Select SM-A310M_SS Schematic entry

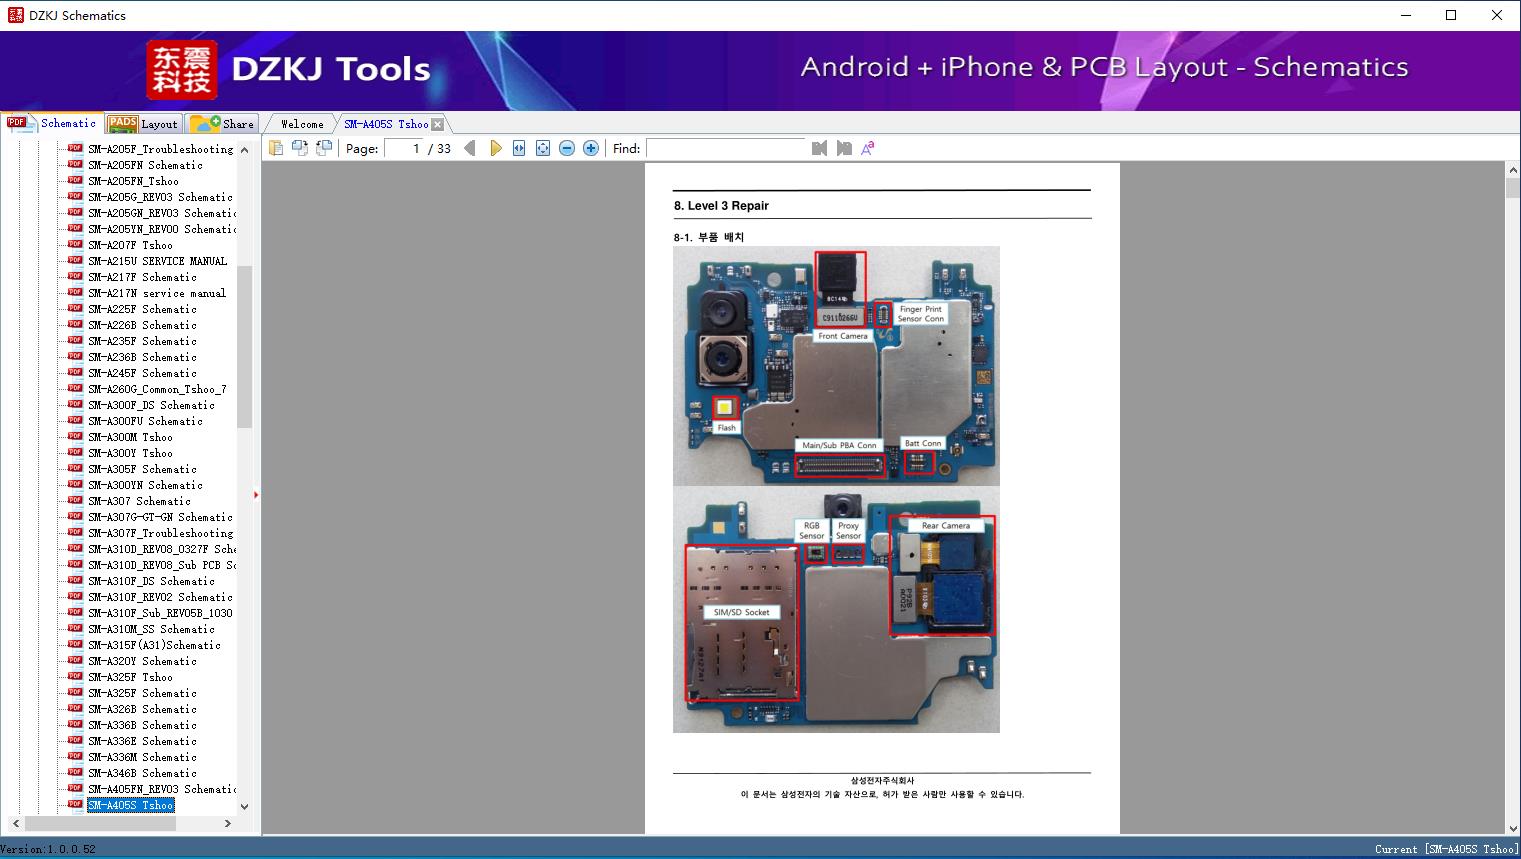point(151,629)
